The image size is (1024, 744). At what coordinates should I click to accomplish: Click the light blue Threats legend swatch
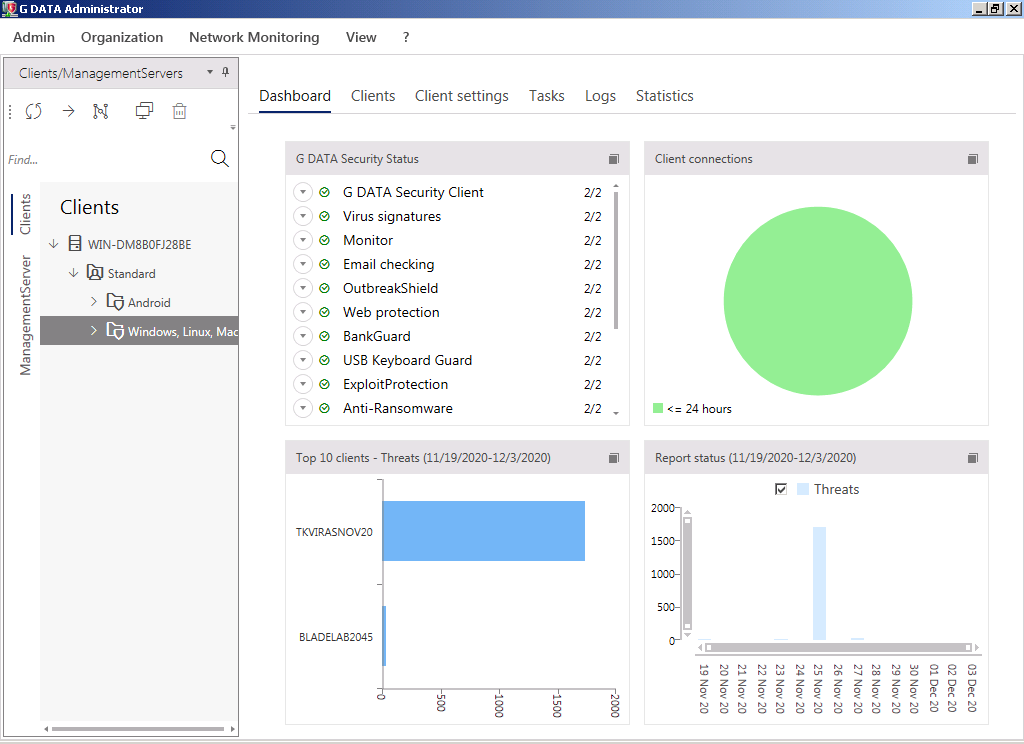pos(803,489)
